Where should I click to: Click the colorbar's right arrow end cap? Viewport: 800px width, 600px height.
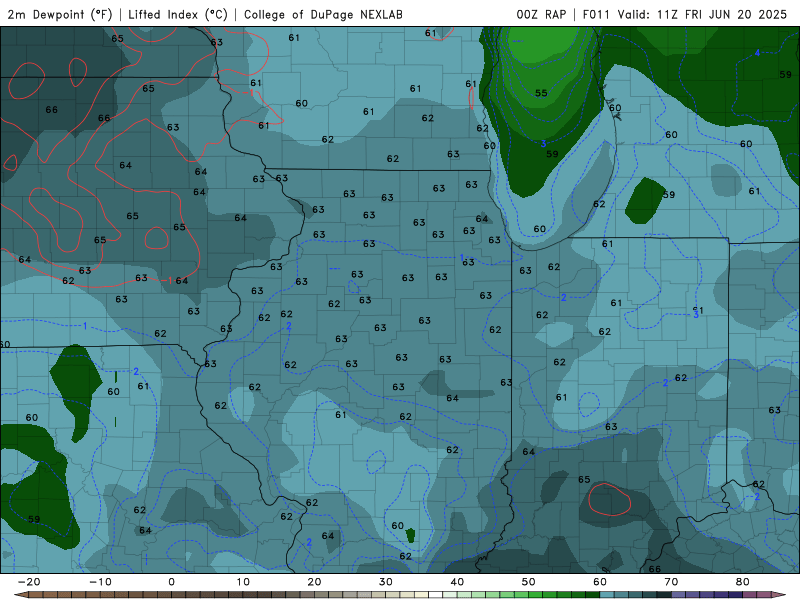point(779,595)
